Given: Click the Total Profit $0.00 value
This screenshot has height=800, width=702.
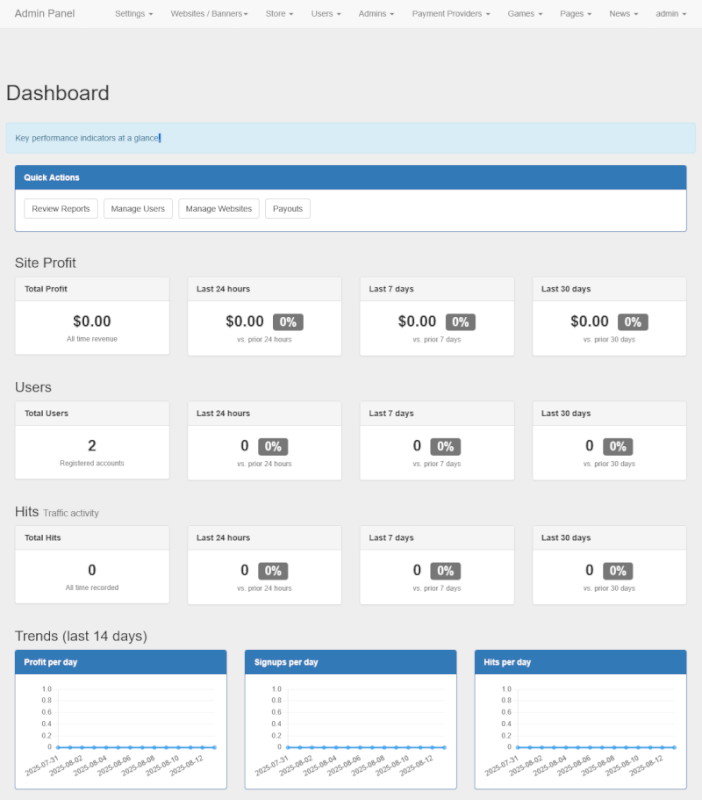Looking at the screenshot, I should tap(92, 322).
